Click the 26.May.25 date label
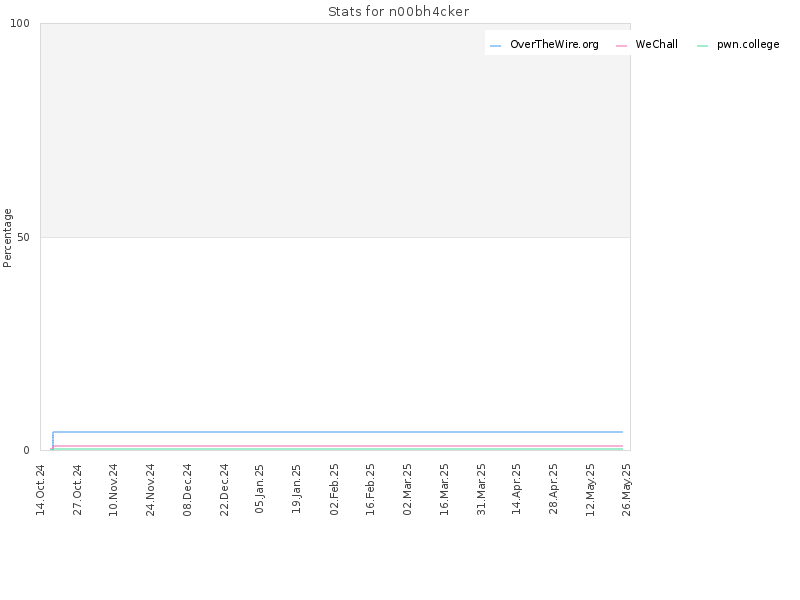Viewport: 800px width, 600px height. (627, 490)
